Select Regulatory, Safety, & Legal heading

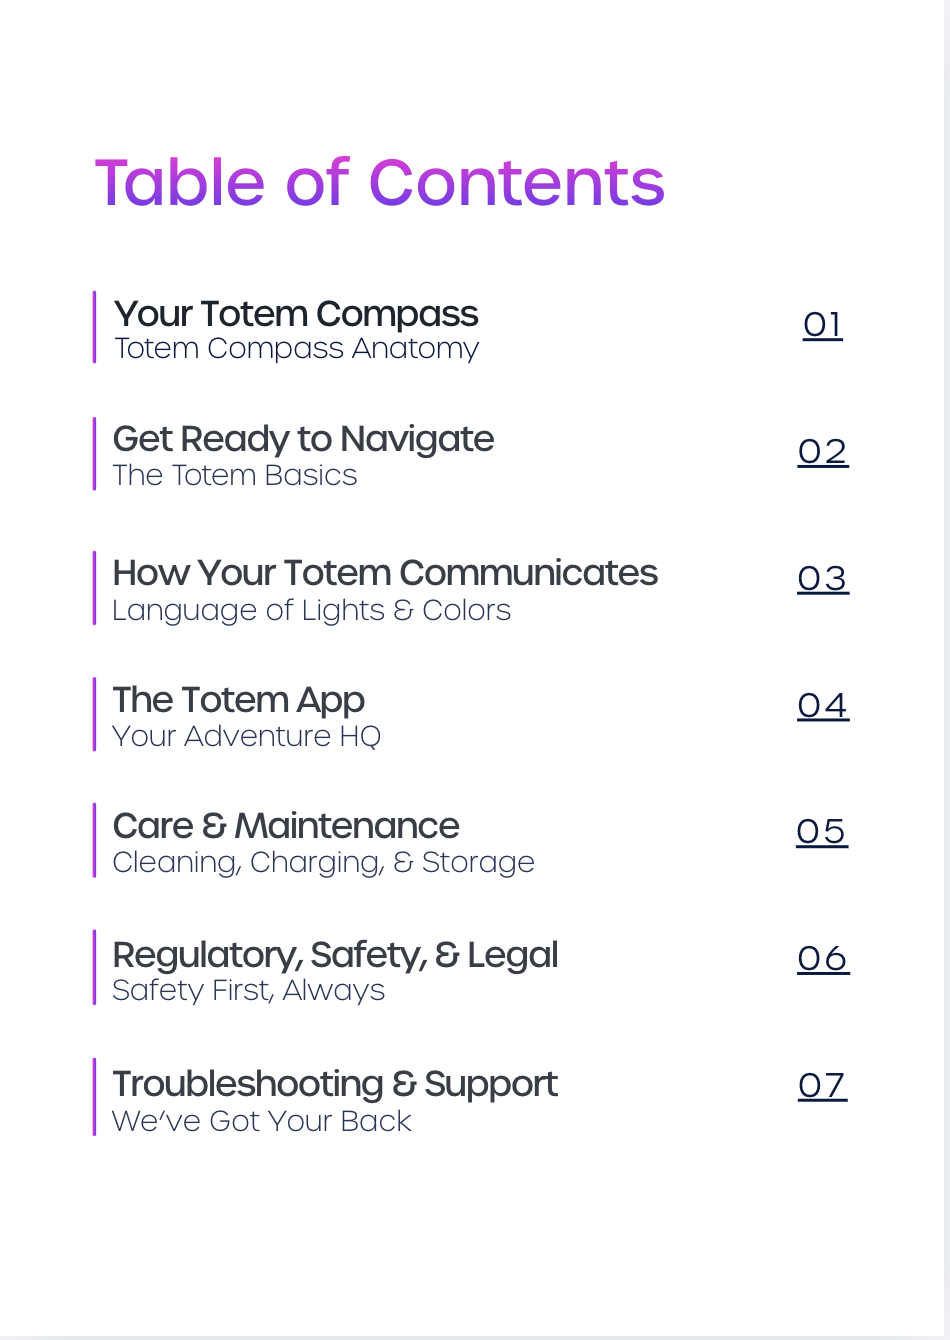pos(335,955)
